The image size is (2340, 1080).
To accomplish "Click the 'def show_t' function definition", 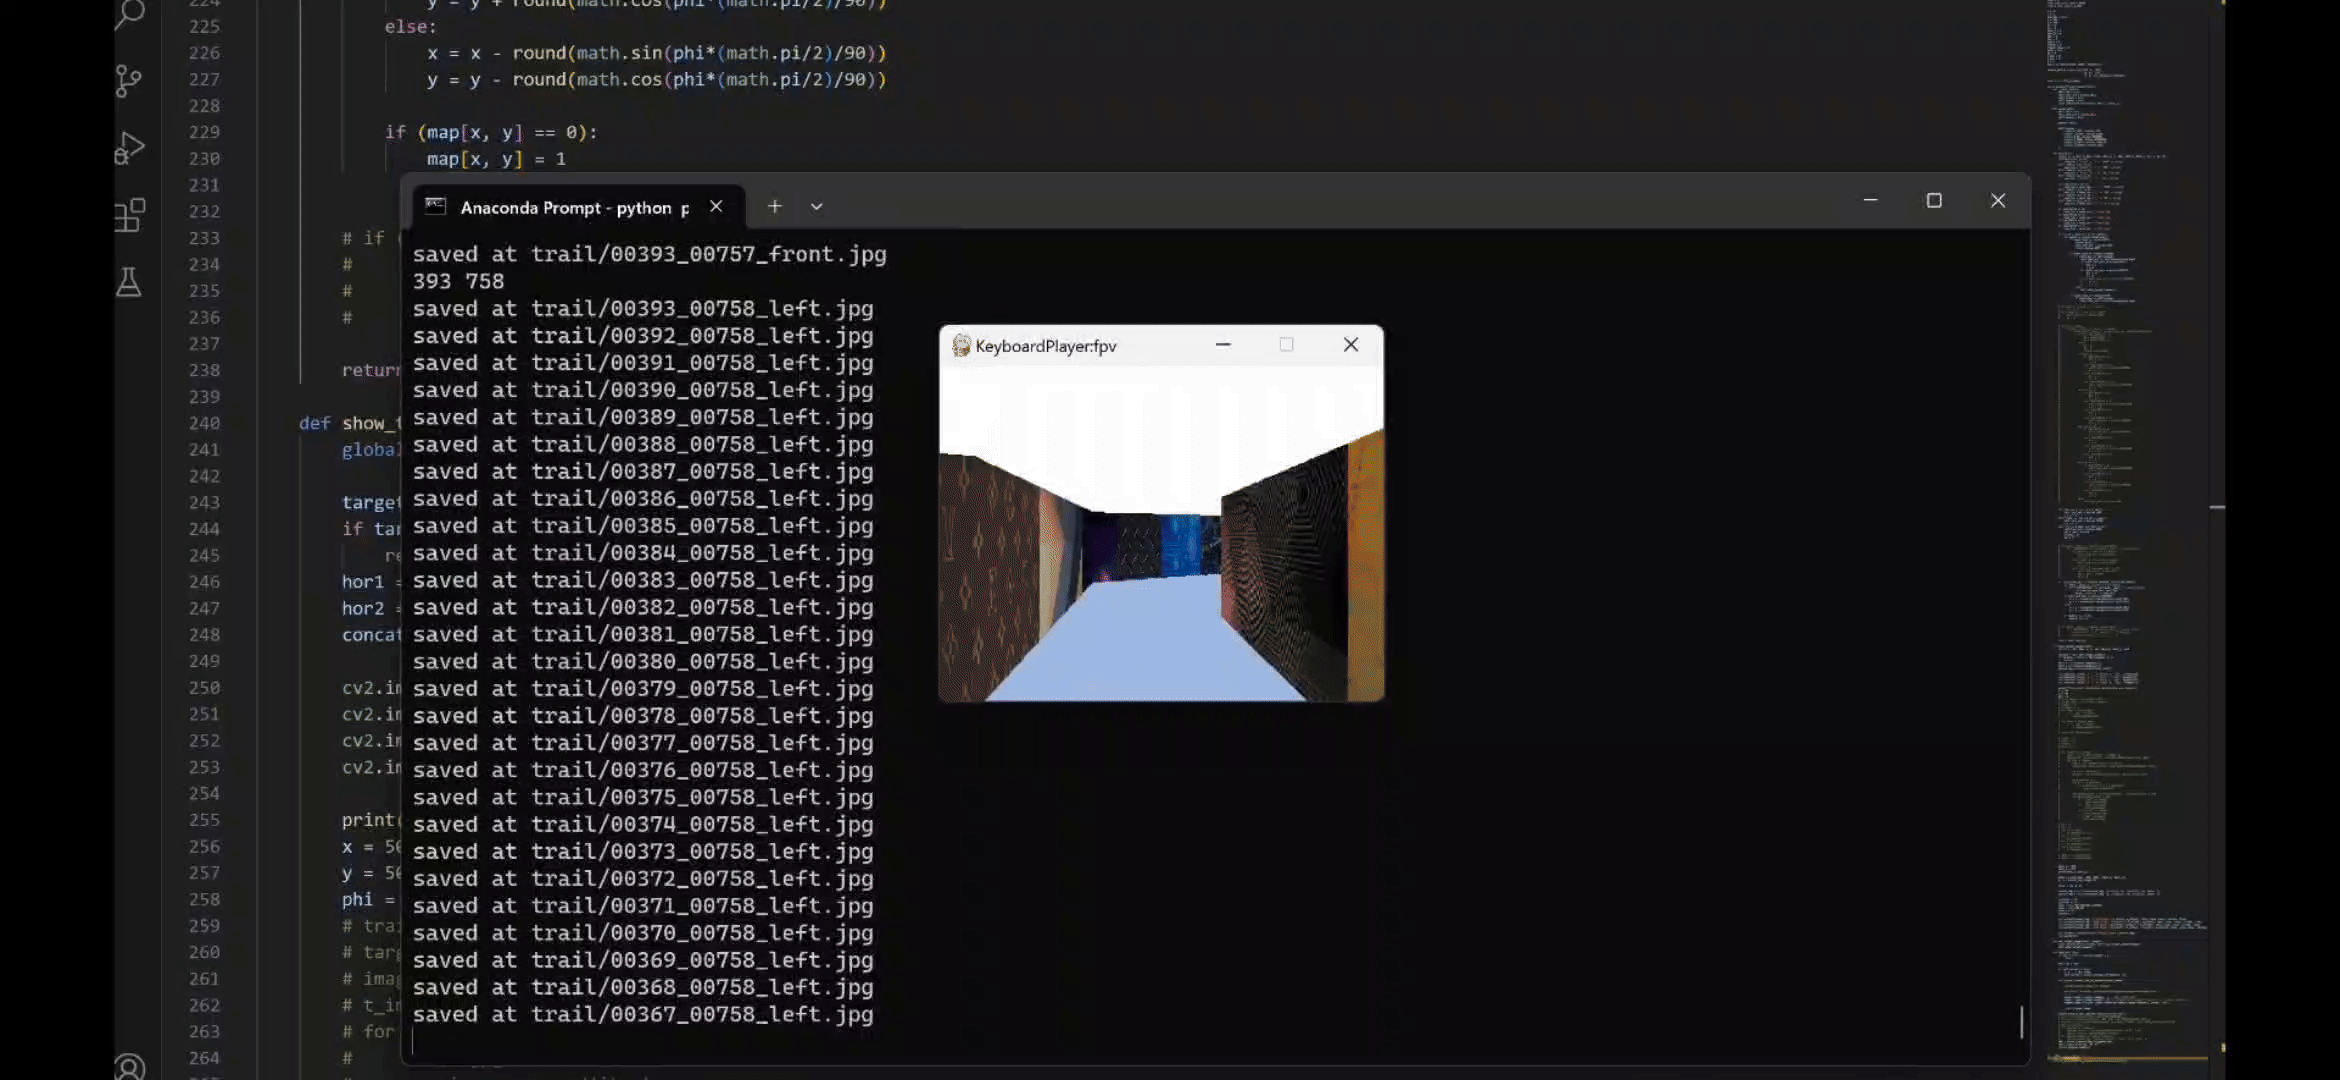I will [x=349, y=423].
